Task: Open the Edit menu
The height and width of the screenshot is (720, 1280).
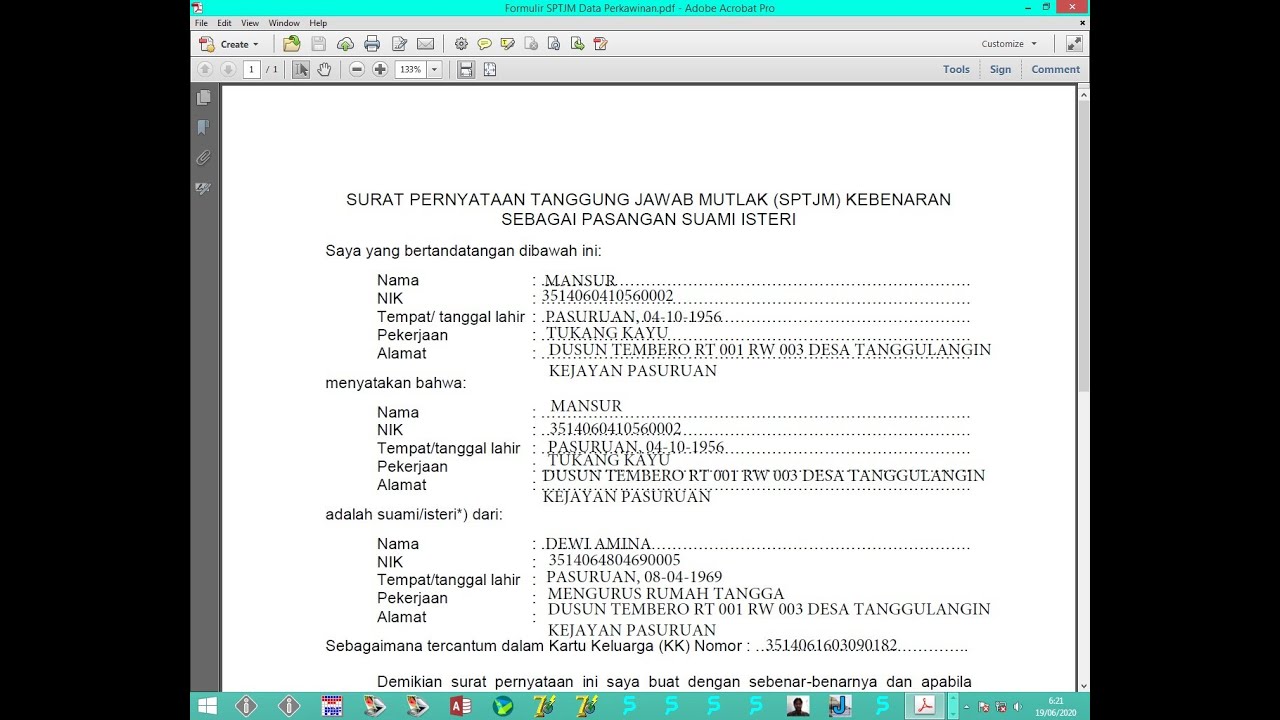Action: 224,23
